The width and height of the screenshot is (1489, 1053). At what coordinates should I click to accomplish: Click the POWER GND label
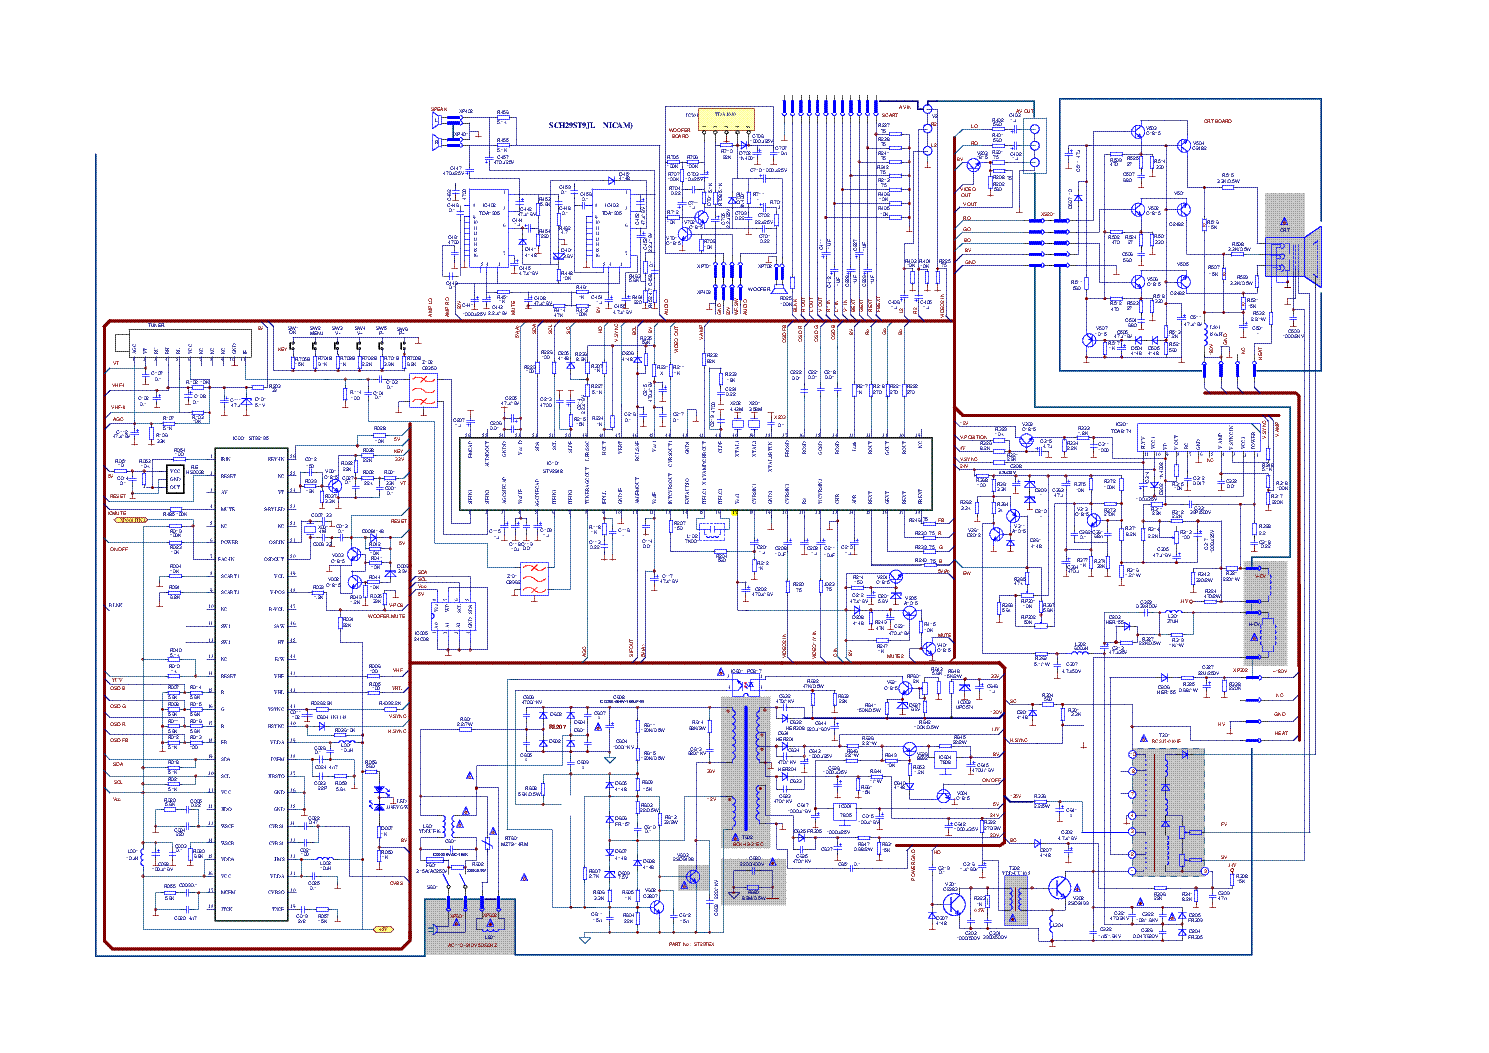[913, 863]
